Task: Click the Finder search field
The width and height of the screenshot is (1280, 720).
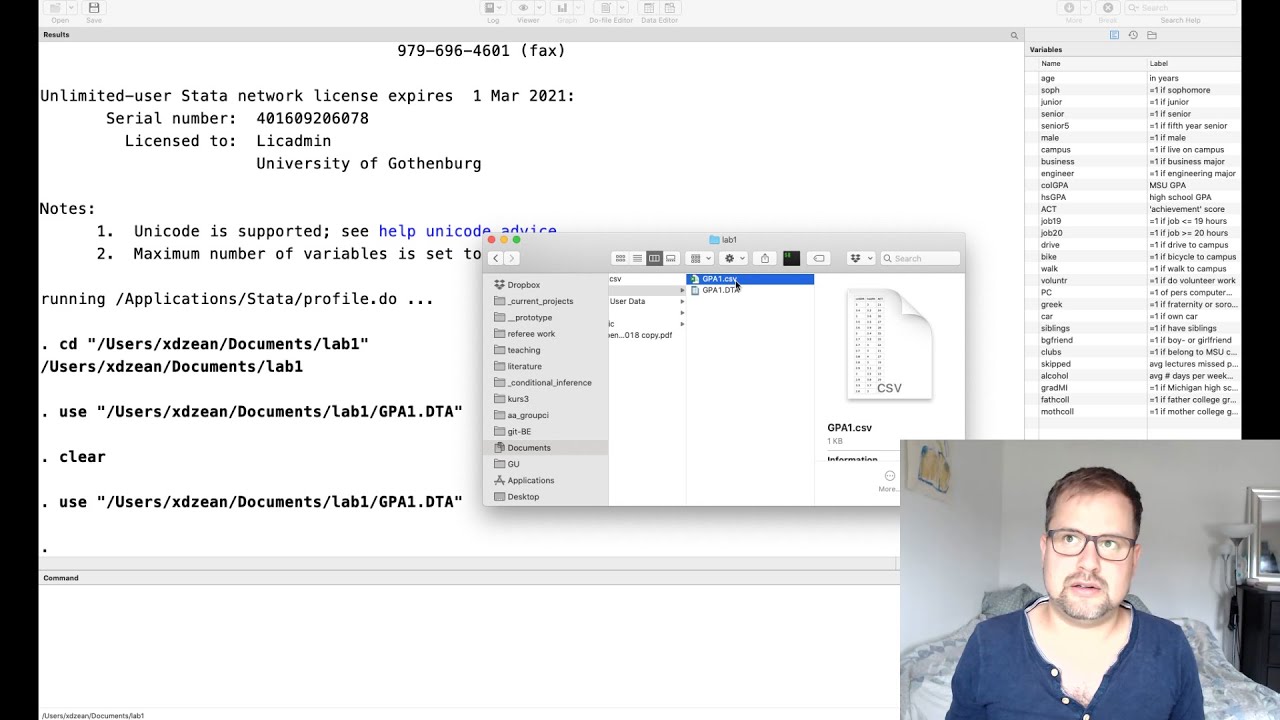Action: (920, 258)
